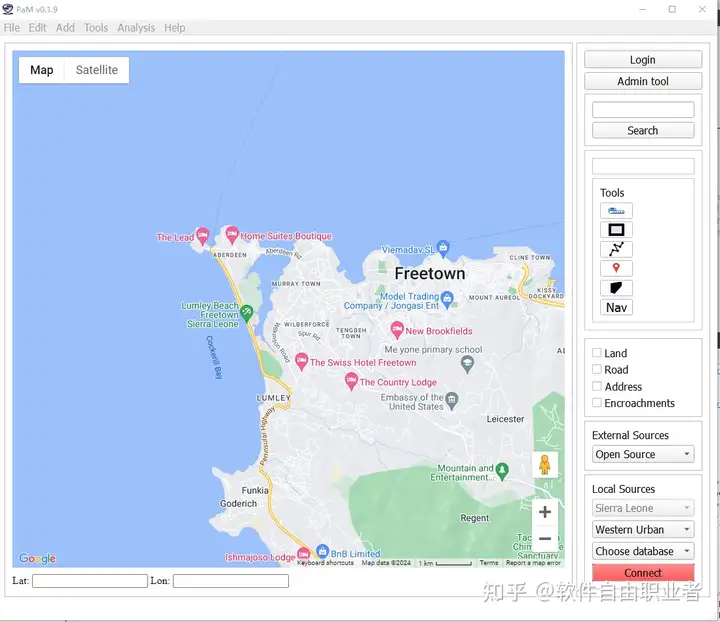Click the Google logo on map
720x622 pixels.
coord(37,558)
